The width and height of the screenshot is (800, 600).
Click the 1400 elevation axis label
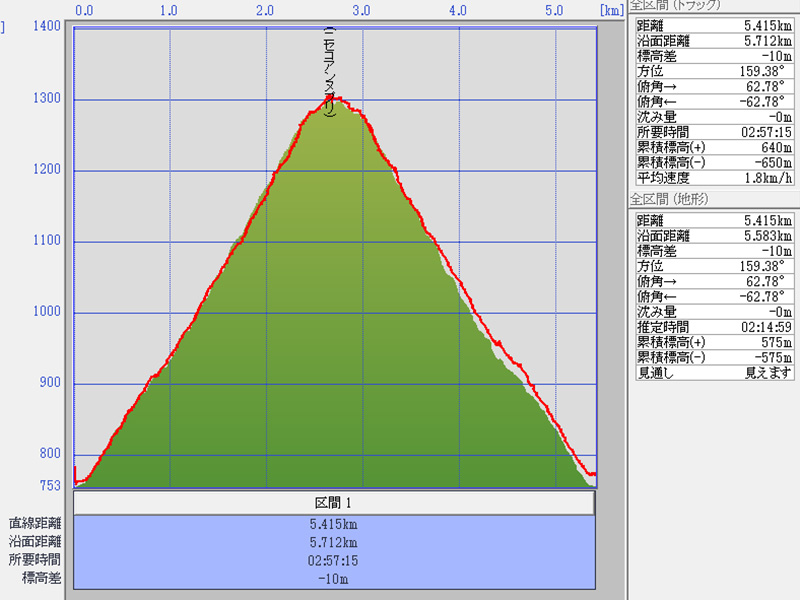click(x=46, y=27)
